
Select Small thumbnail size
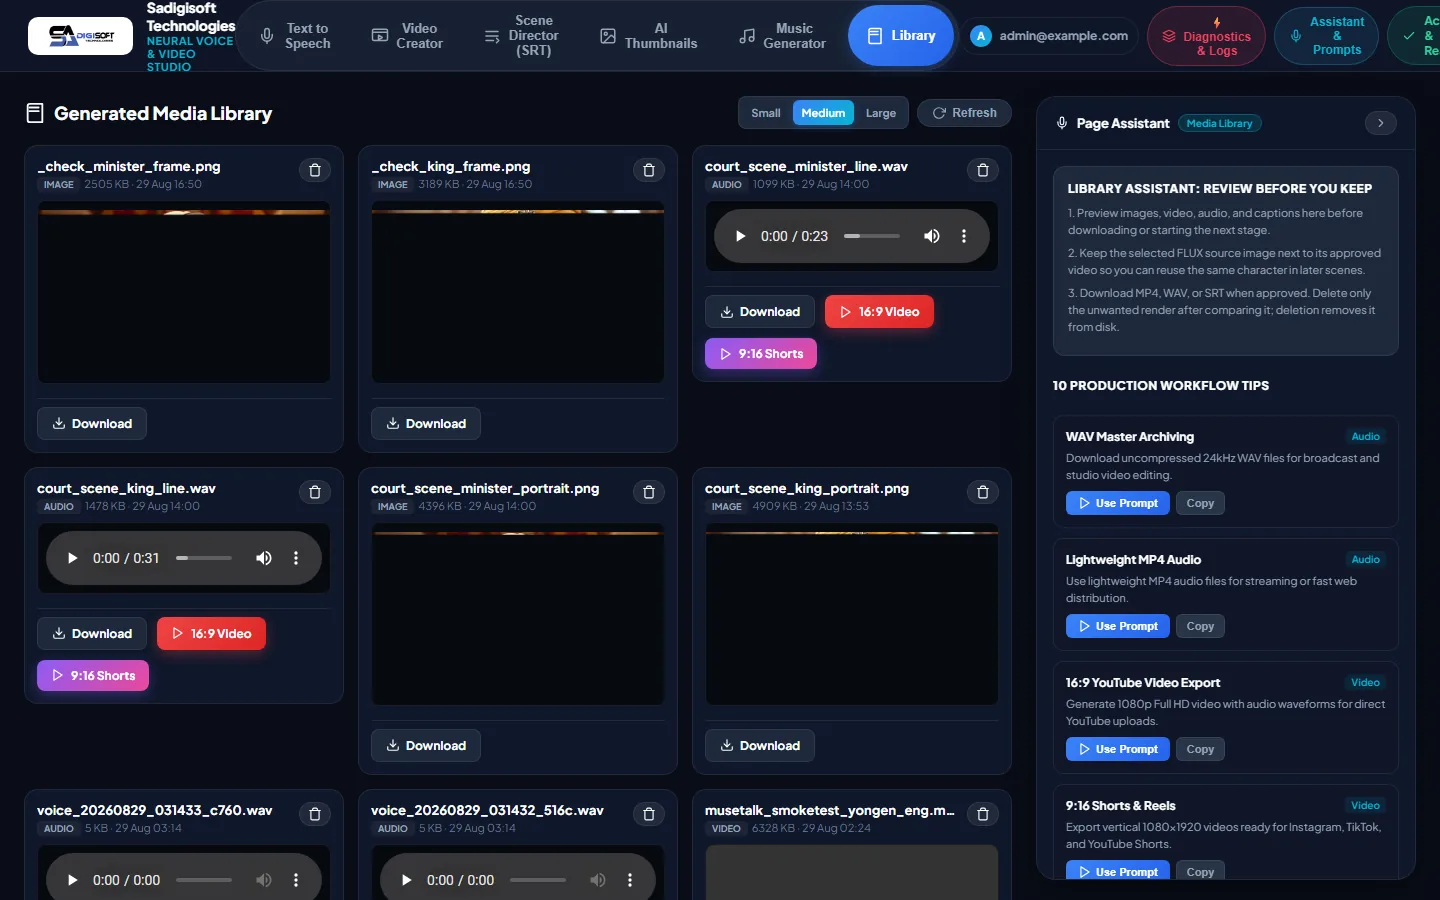pyautogui.click(x=766, y=113)
